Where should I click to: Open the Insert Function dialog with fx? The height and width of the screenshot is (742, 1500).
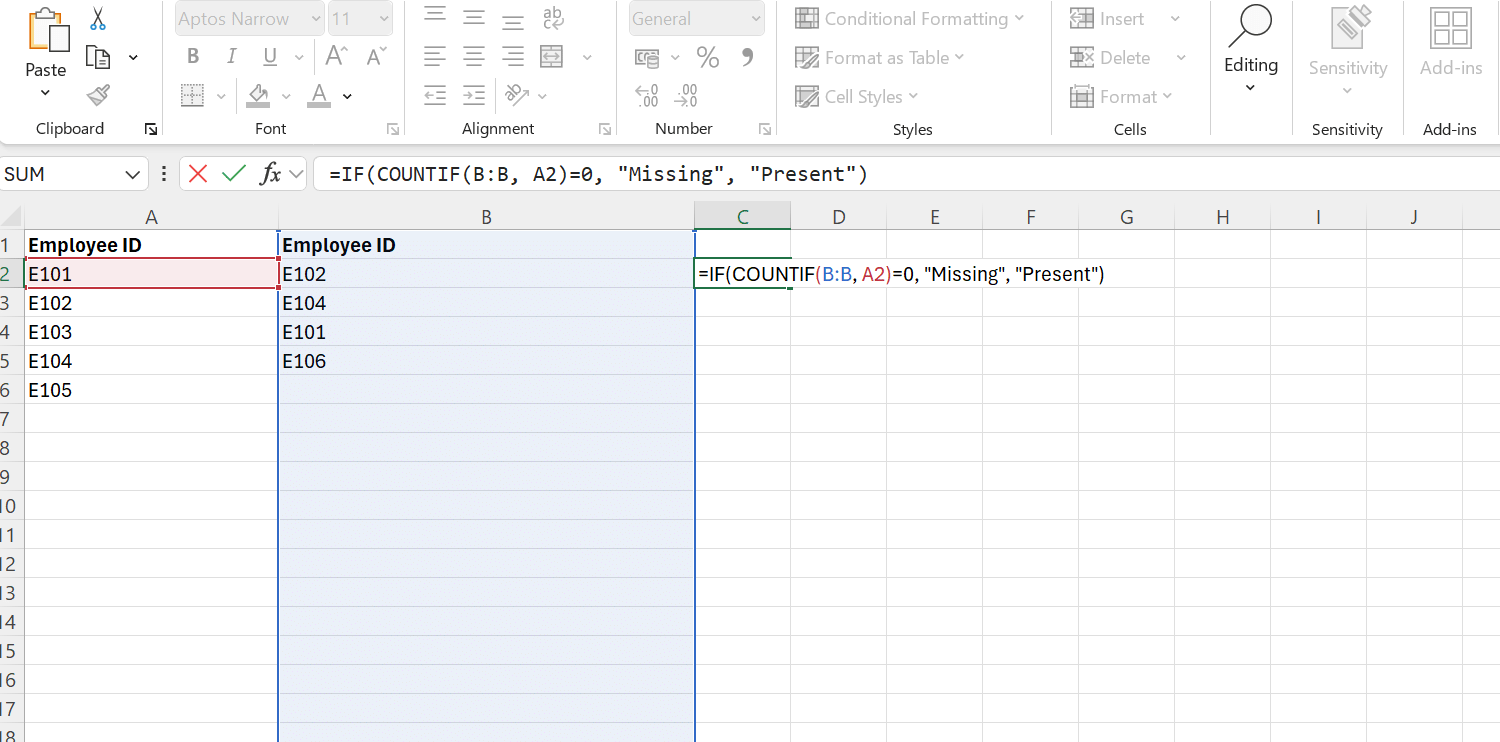[x=268, y=173]
